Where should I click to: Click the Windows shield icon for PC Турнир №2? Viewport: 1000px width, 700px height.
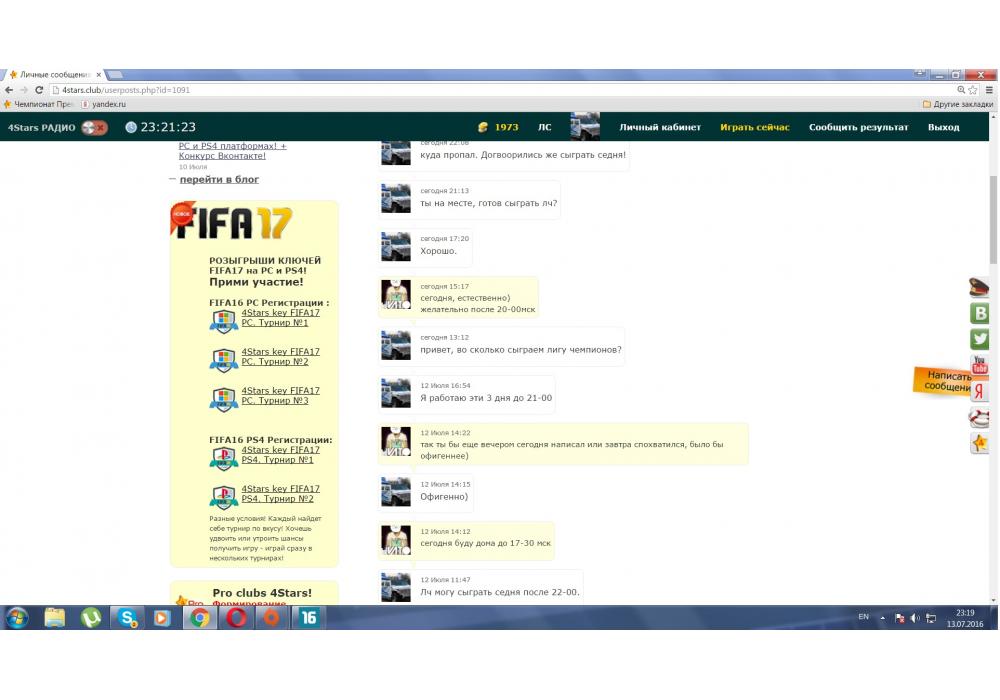tap(224, 360)
